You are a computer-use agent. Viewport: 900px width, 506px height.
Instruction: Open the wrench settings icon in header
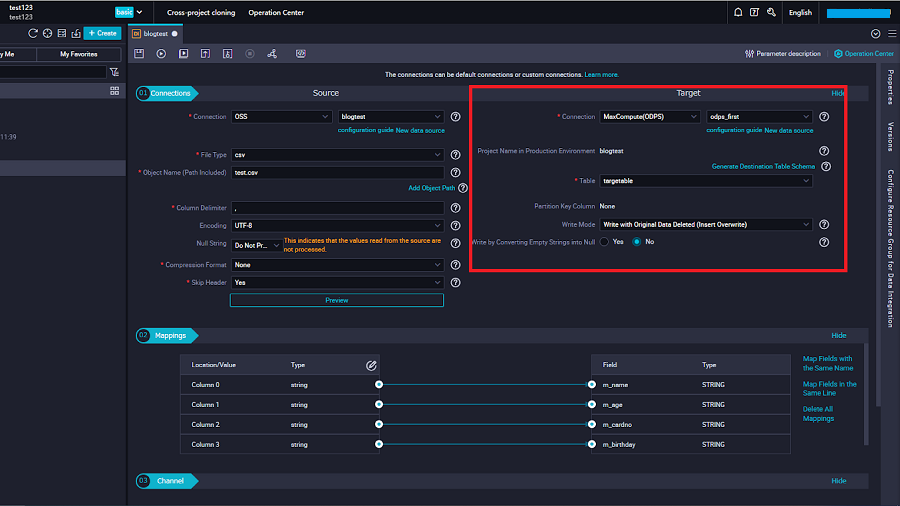tap(770, 13)
